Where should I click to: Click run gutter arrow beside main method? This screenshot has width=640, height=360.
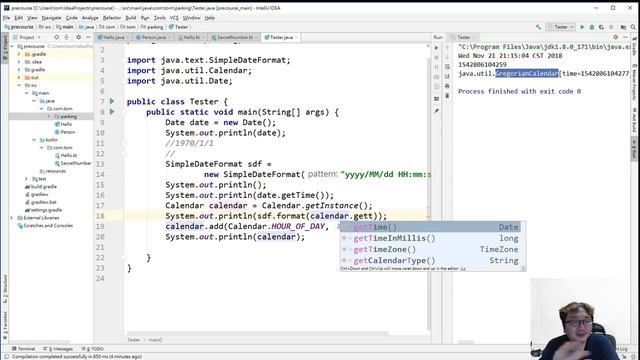point(112,111)
